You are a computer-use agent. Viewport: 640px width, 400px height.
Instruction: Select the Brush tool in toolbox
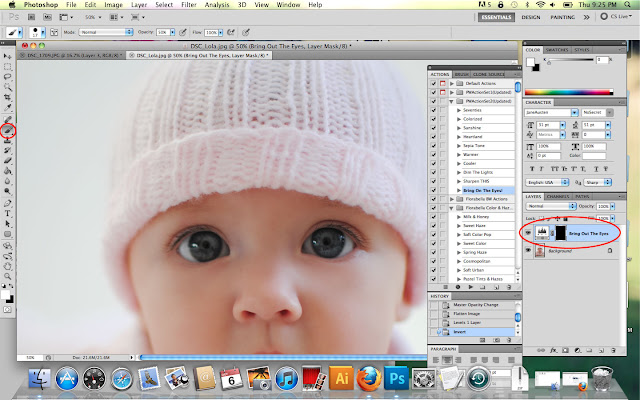(x=7, y=130)
